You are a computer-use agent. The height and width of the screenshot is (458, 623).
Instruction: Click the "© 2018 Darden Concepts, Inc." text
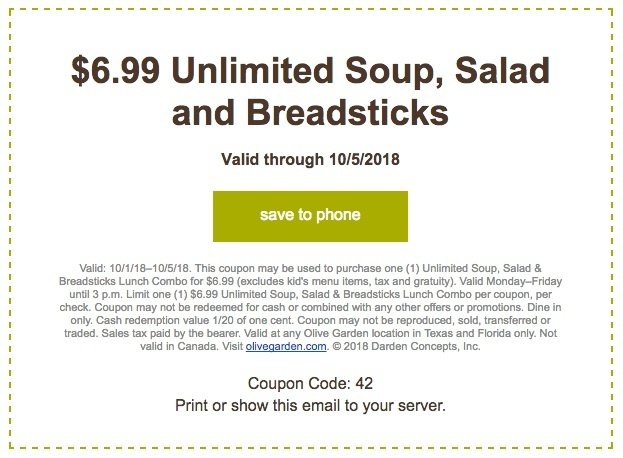406,346
